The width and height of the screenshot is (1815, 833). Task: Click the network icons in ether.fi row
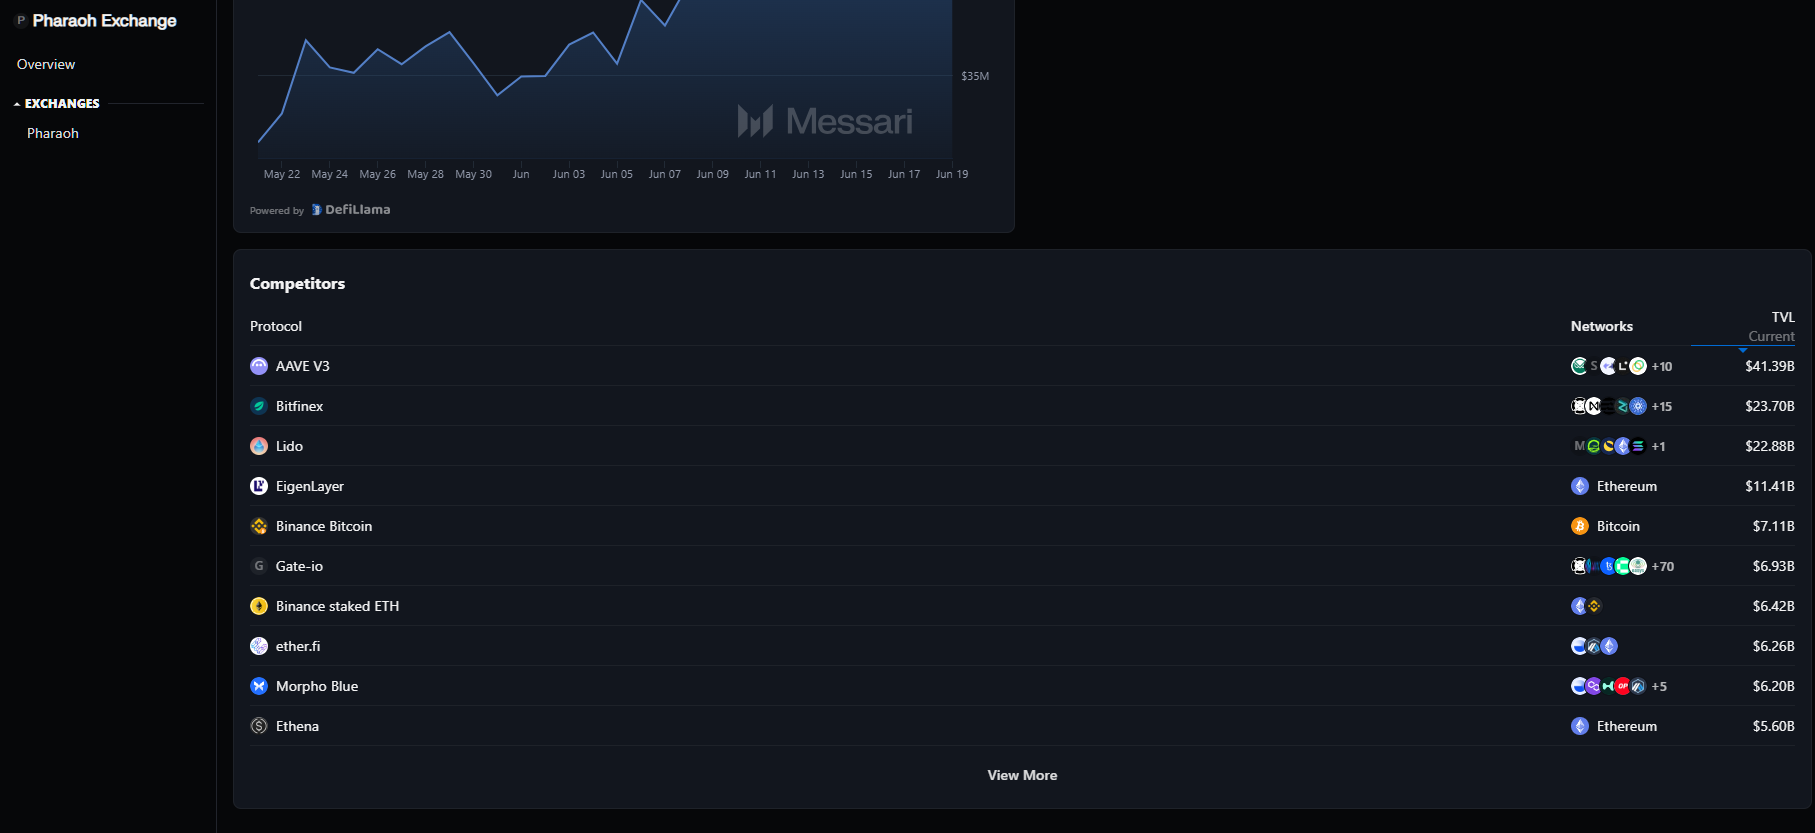point(1594,646)
